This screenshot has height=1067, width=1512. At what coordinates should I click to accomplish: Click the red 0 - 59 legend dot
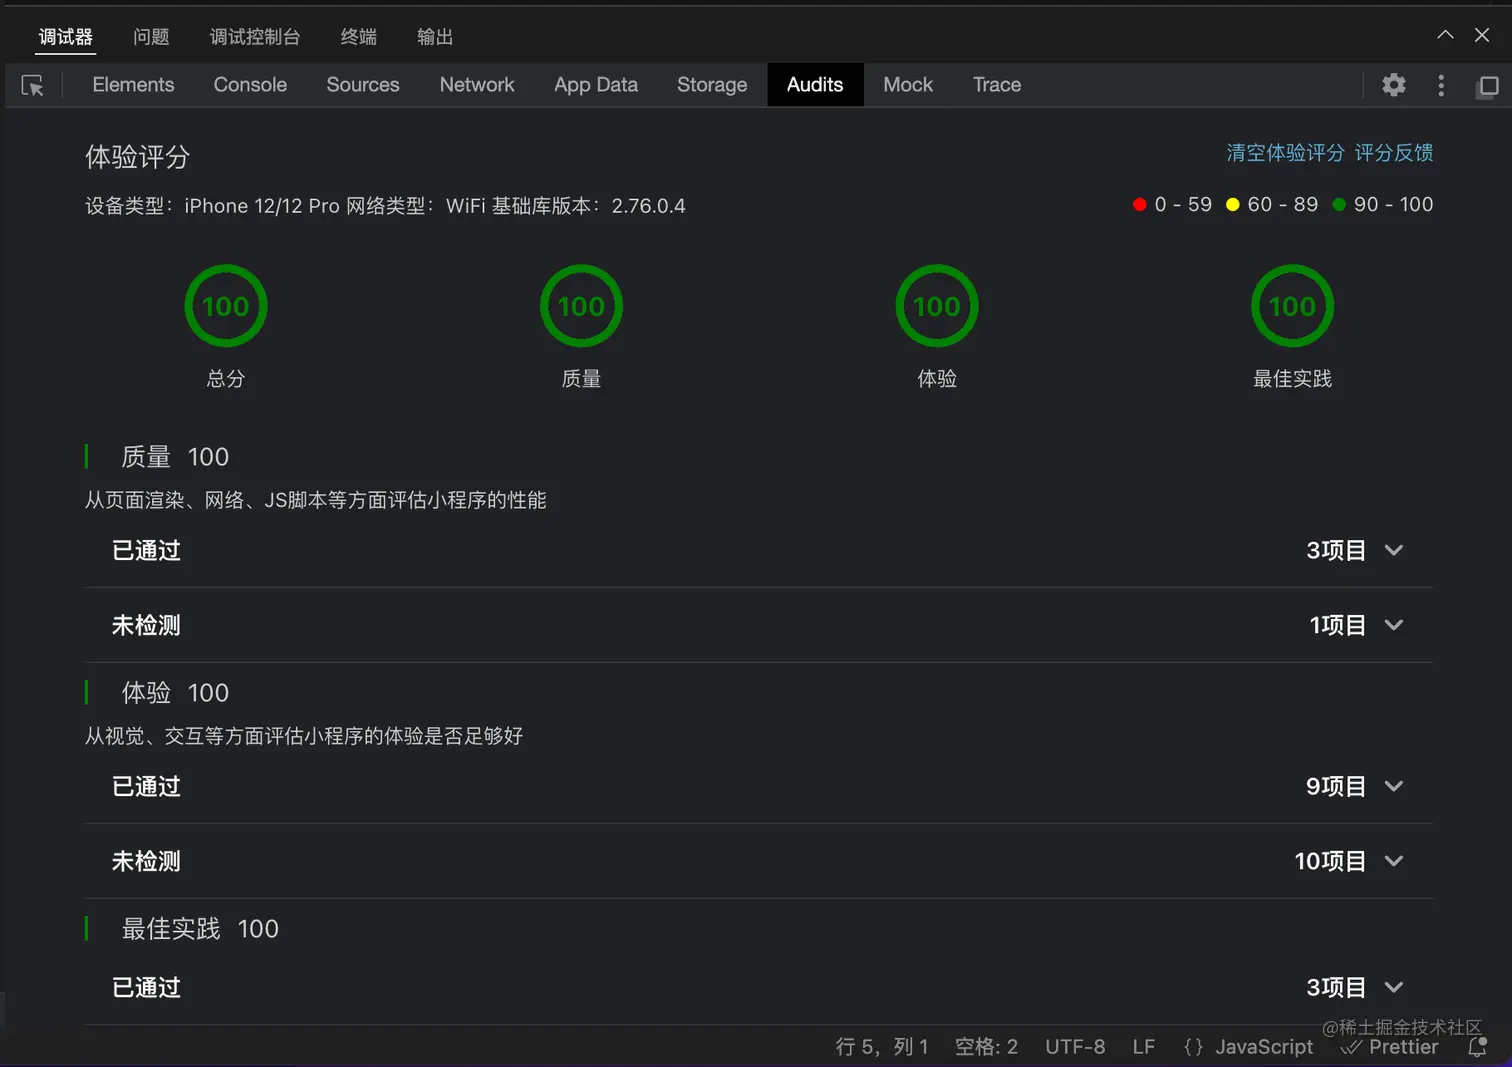click(x=1139, y=204)
